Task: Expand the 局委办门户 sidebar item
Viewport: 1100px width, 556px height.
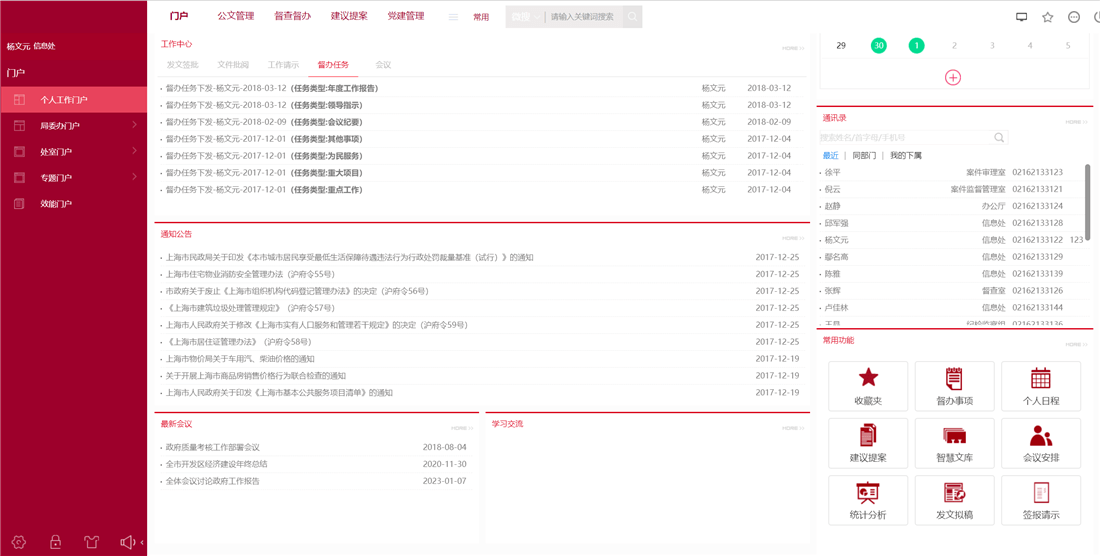Action: 73,126
